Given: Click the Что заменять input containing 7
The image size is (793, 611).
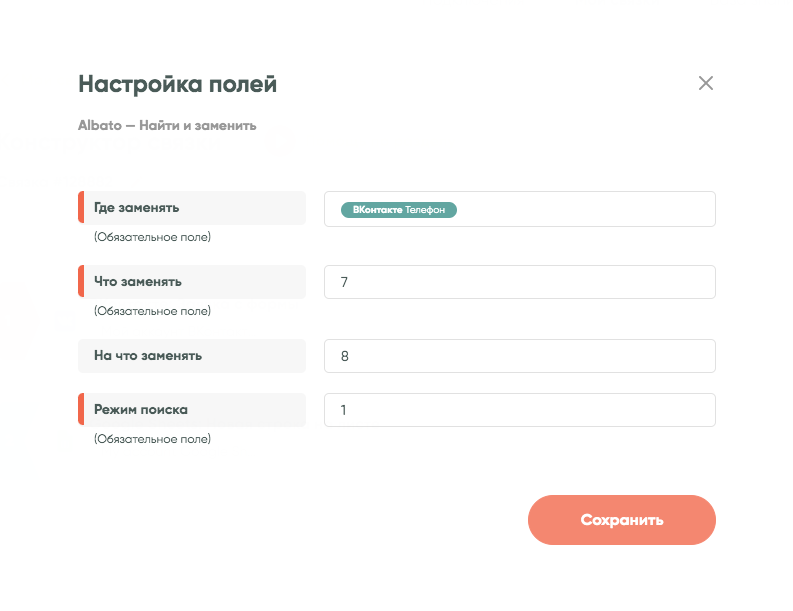Looking at the screenshot, I should 519,282.
